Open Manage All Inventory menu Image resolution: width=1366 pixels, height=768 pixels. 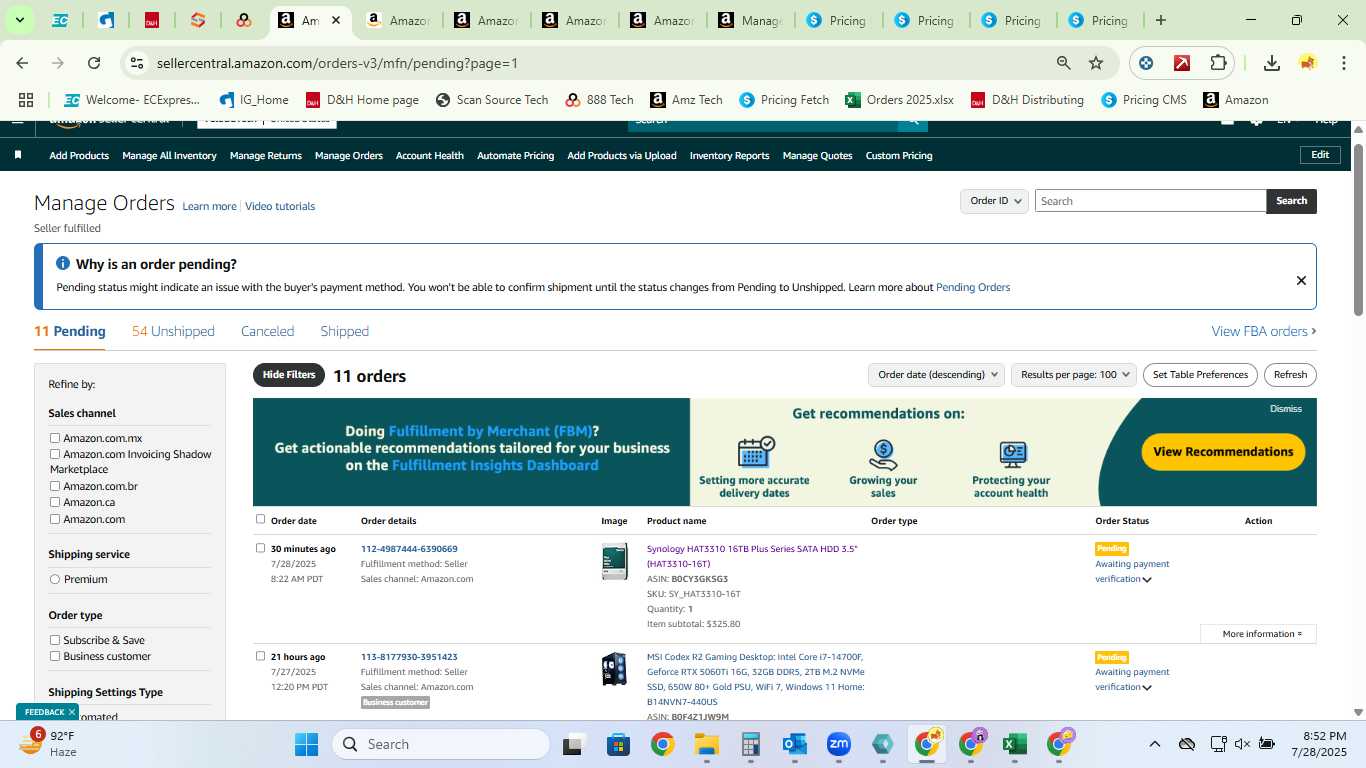(169, 155)
